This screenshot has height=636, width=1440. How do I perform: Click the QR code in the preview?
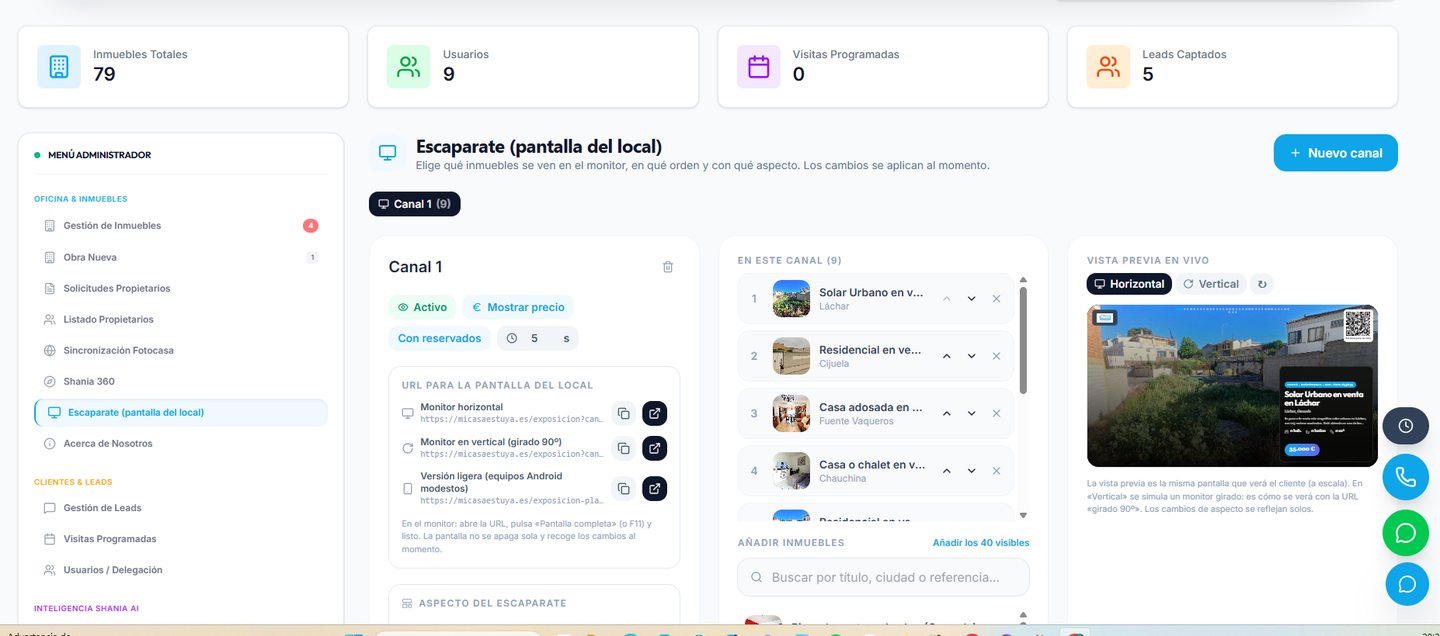click(x=1358, y=325)
